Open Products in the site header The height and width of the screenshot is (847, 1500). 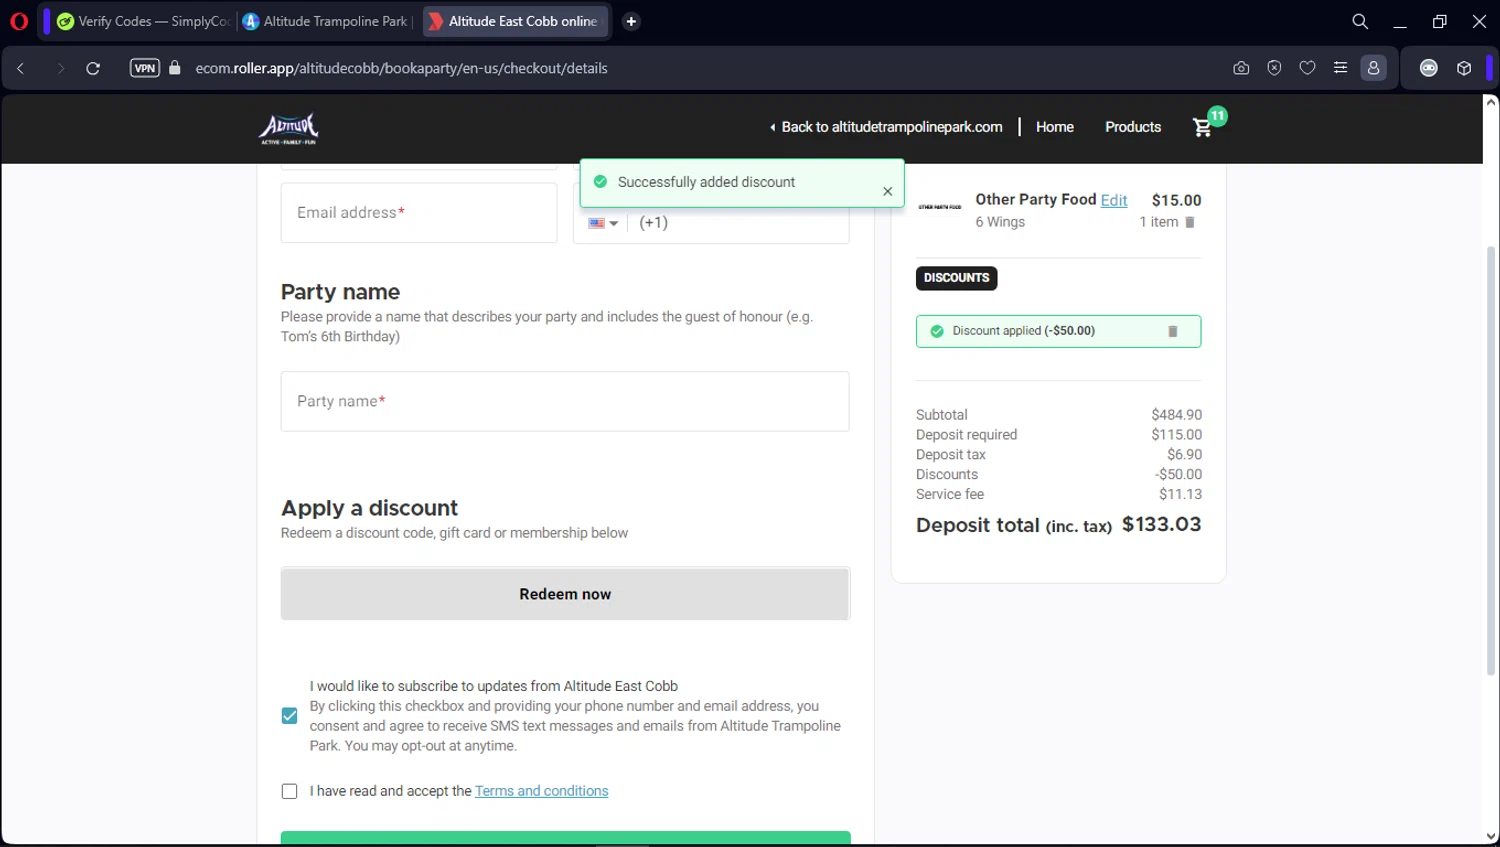coord(1133,127)
